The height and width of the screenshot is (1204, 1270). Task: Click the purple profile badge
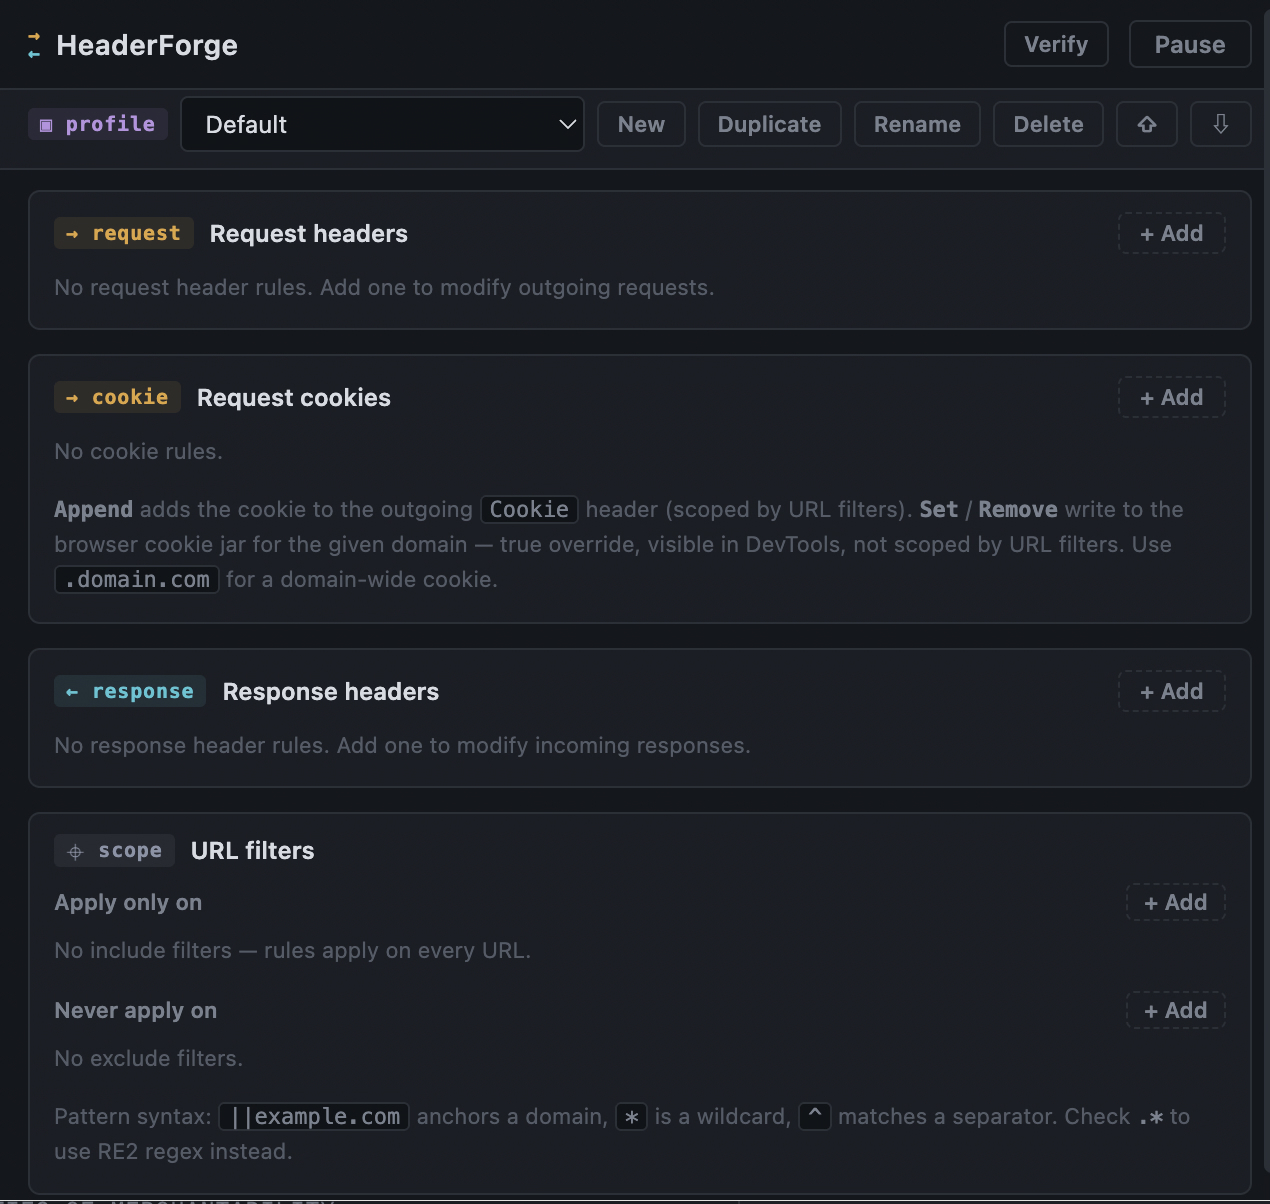pos(97,124)
